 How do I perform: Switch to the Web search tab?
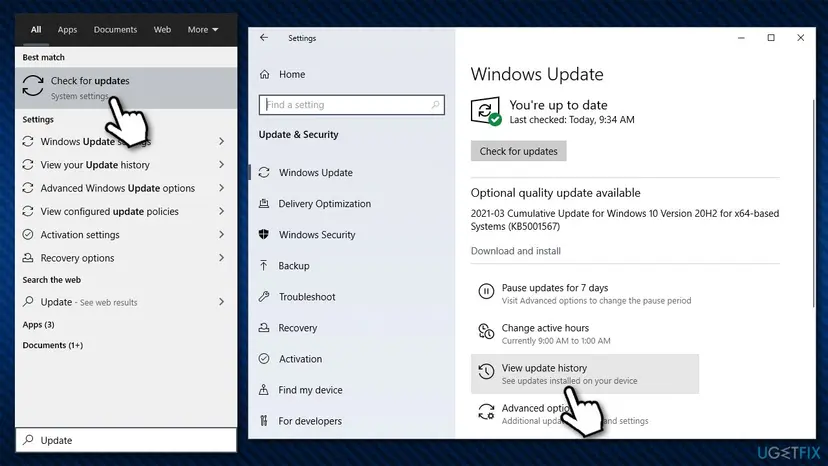coord(162,30)
